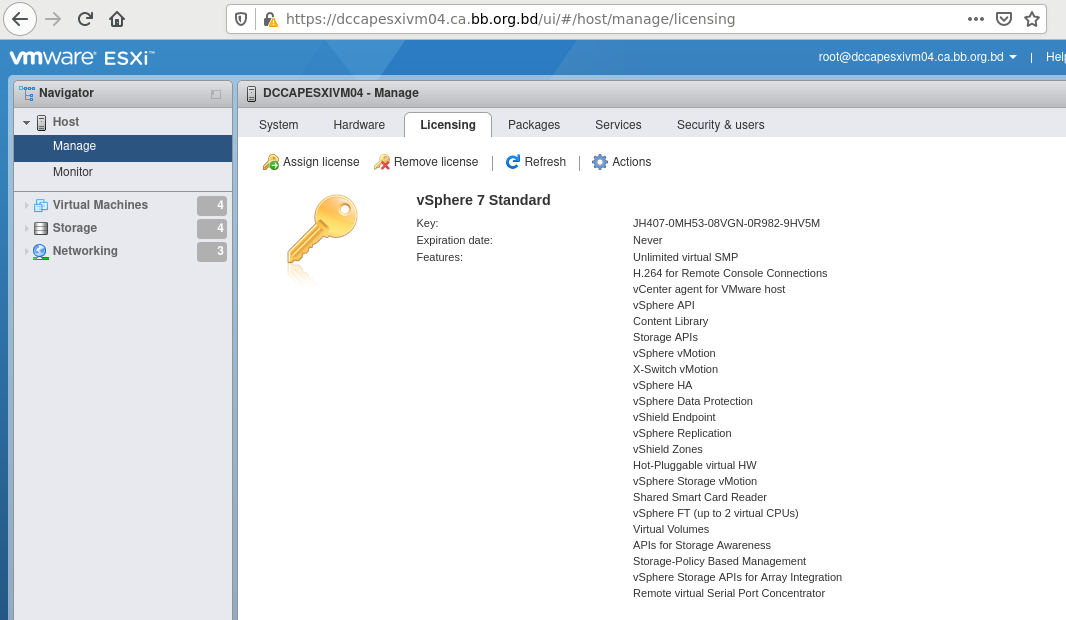Viewport: 1066px width, 620px height.
Task: Click the feature Shared Smart Card Reader
Action: (x=700, y=498)
